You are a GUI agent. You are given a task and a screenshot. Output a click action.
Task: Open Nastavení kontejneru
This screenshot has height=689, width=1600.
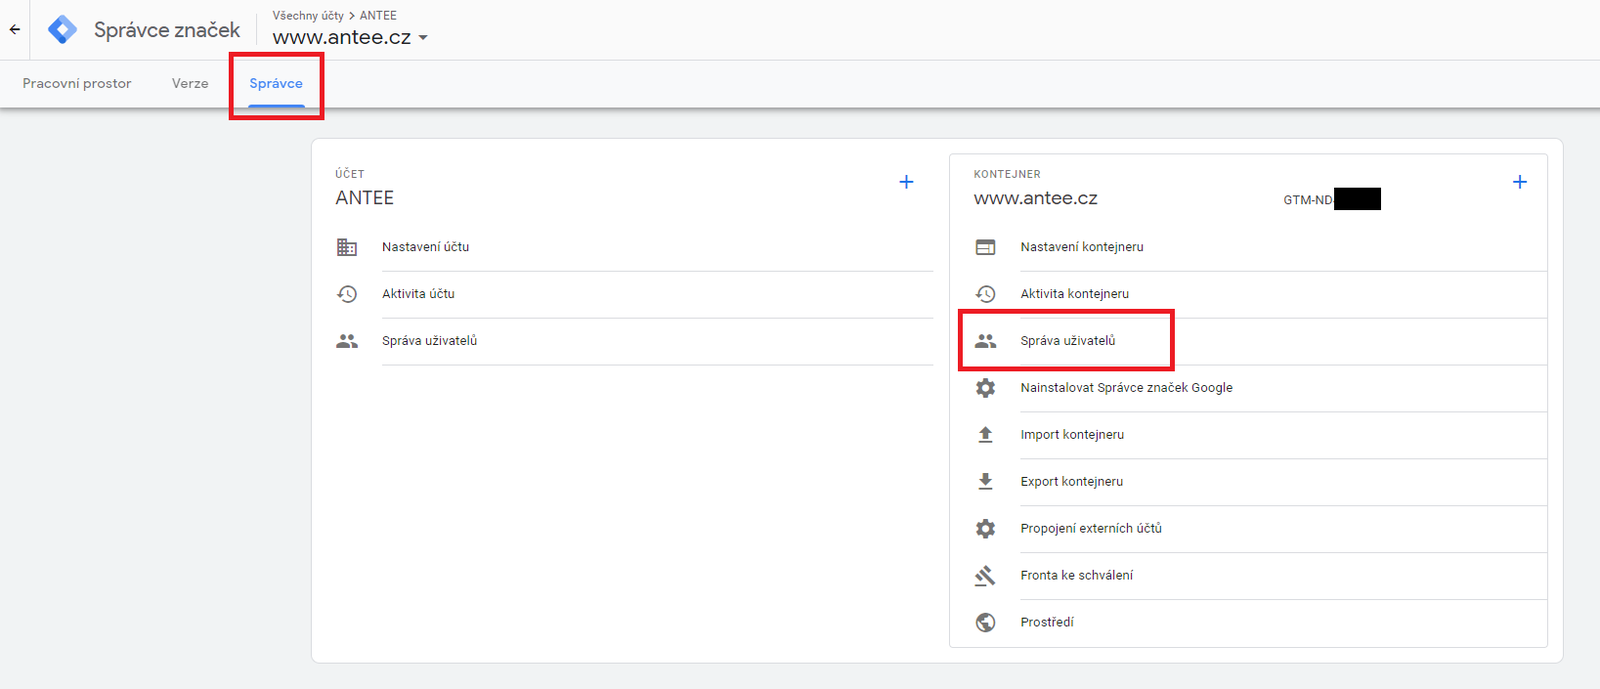pos(1082,247)
